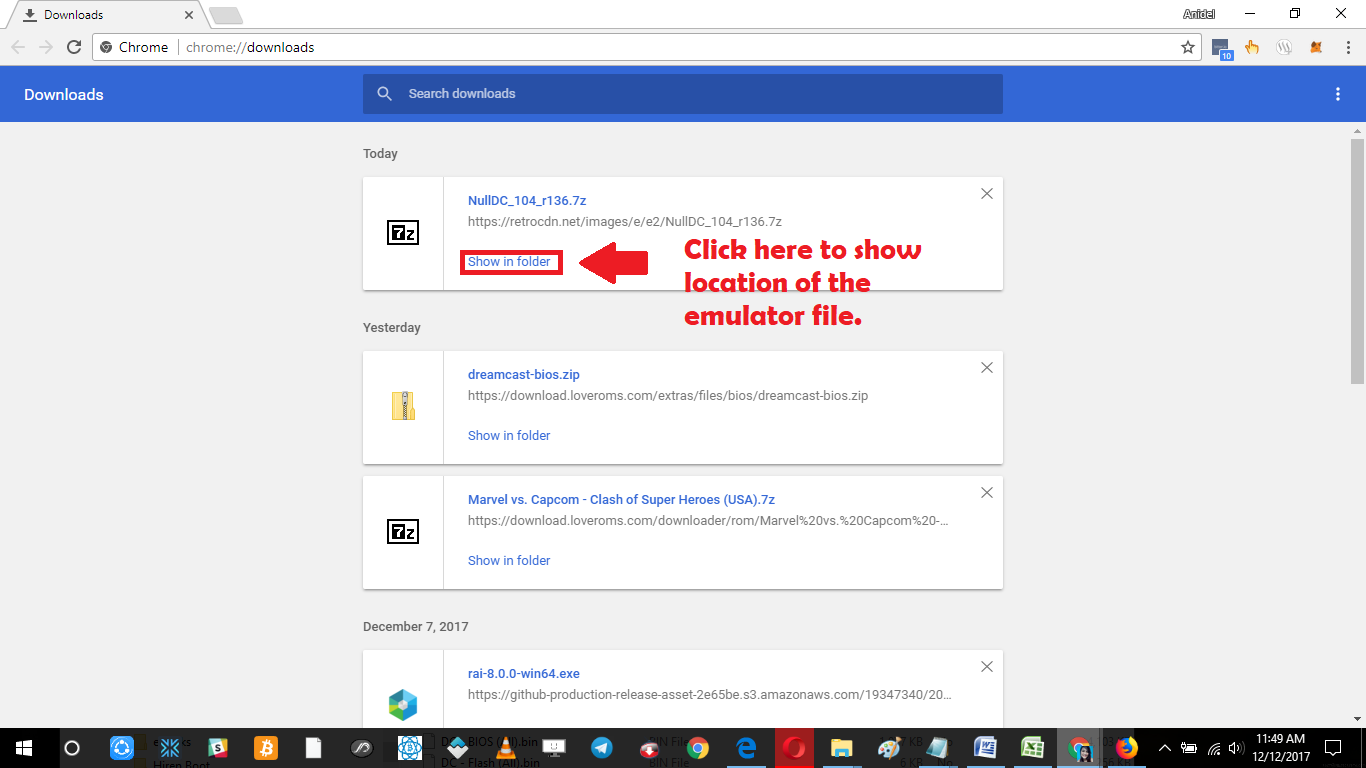The image size is (1366, 768).
Task: Click the browser forward arrow
Action: [45, 47]
